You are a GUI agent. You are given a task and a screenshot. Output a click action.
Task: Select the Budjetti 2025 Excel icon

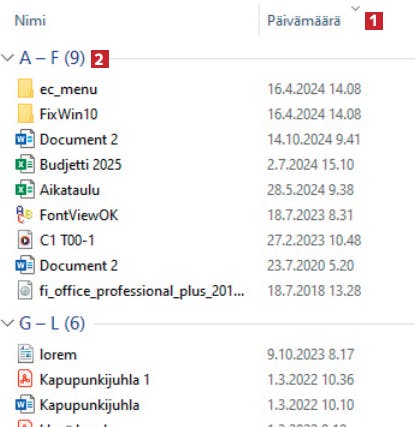click(x=25, y=164)
